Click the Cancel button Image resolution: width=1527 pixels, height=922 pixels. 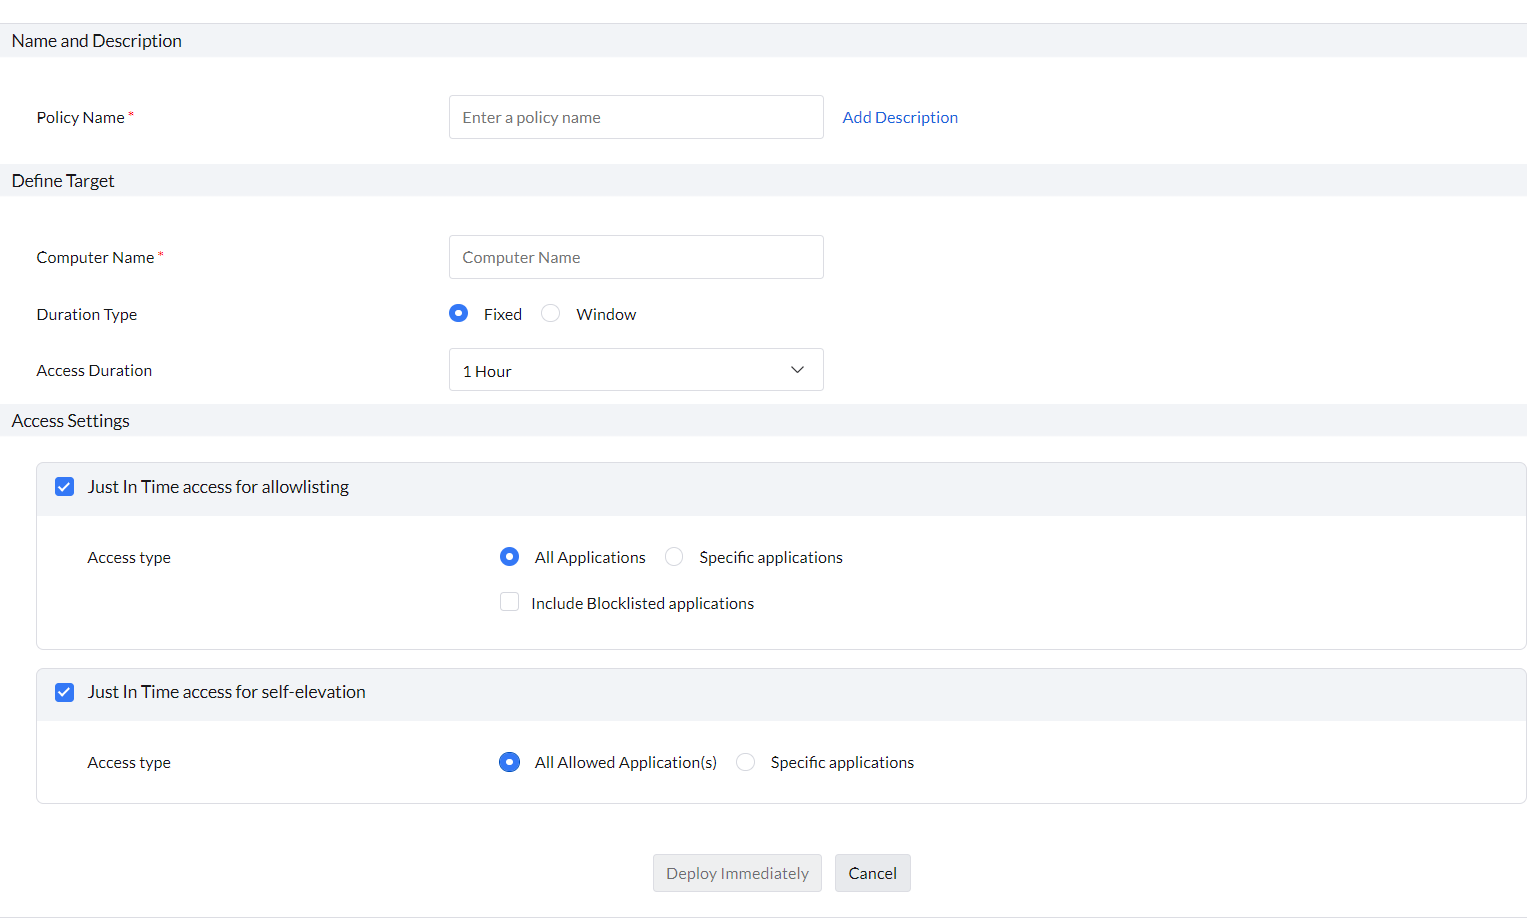click(x=872, y=873)
